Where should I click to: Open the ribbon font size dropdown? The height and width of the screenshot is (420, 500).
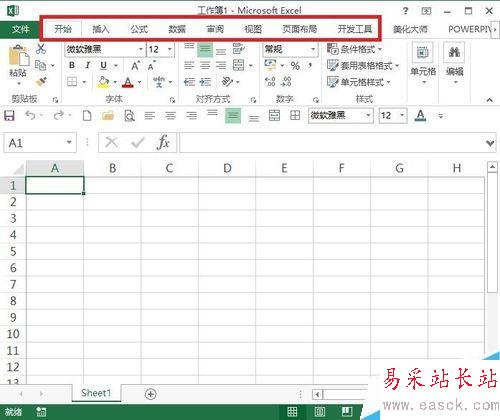point(169,49)
